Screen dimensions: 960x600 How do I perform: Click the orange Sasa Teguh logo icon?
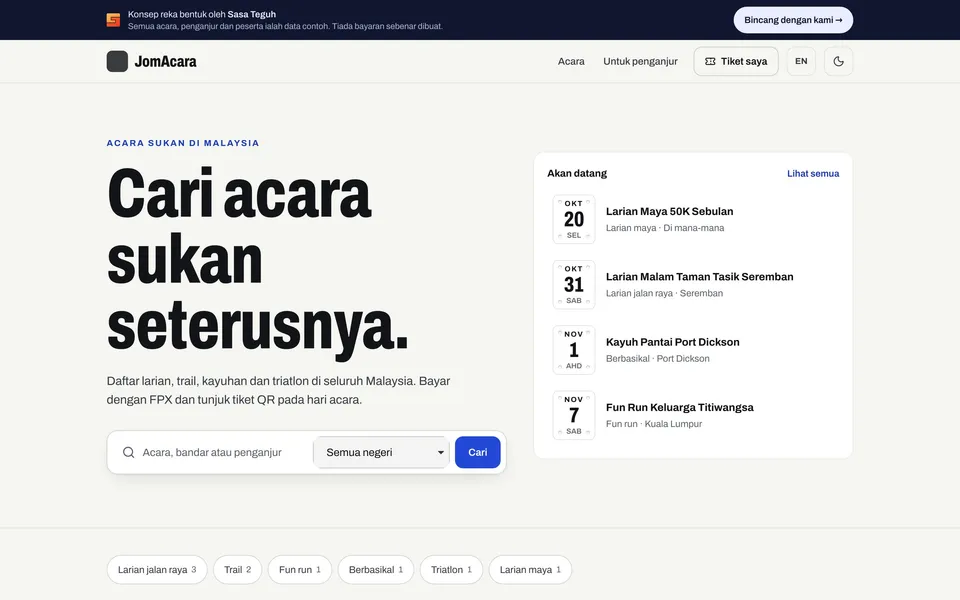[113, 20]
